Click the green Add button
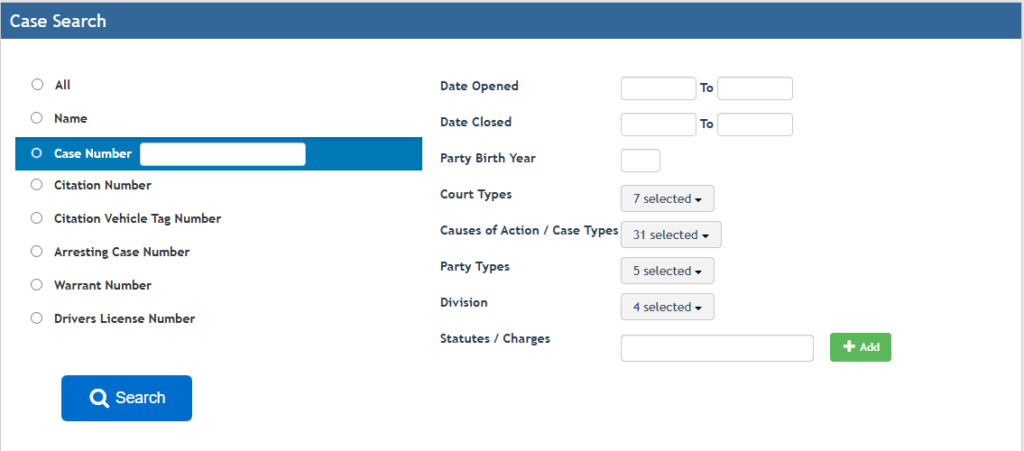This screenshot has height=451, width=1024. coord(860,347)
